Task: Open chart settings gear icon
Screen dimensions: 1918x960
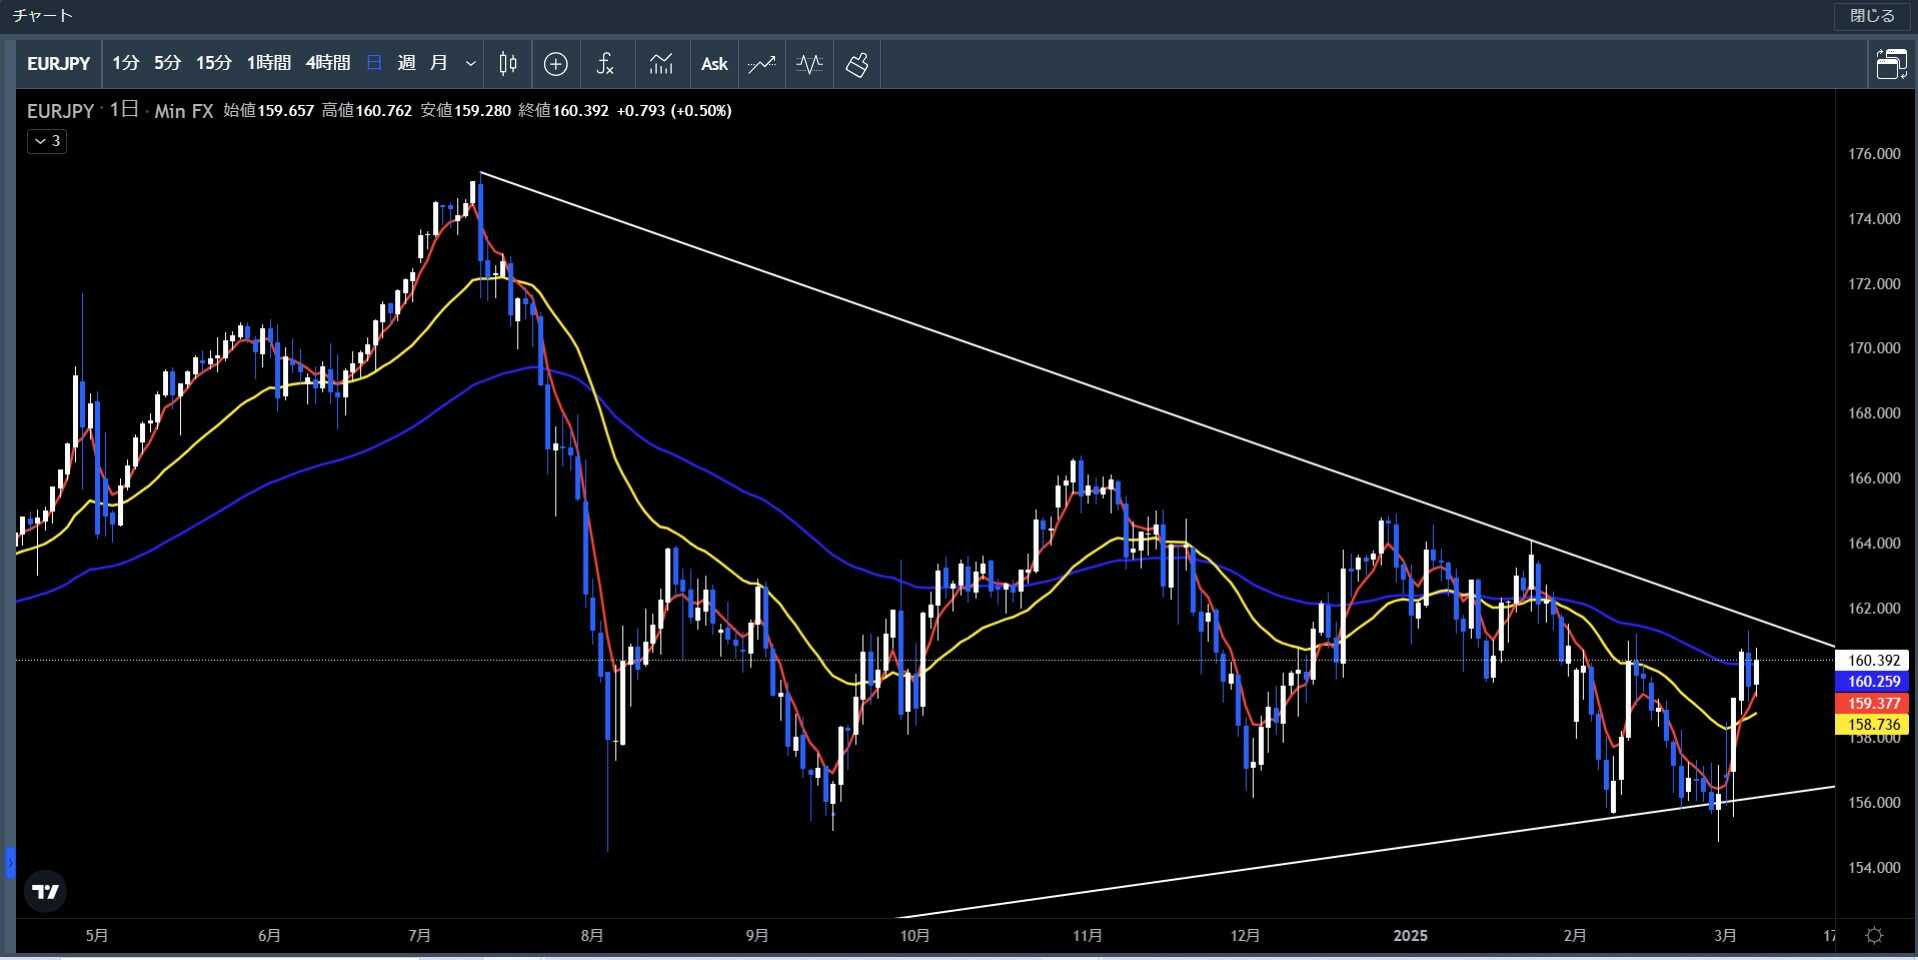Action: [x=1875, y=936]
